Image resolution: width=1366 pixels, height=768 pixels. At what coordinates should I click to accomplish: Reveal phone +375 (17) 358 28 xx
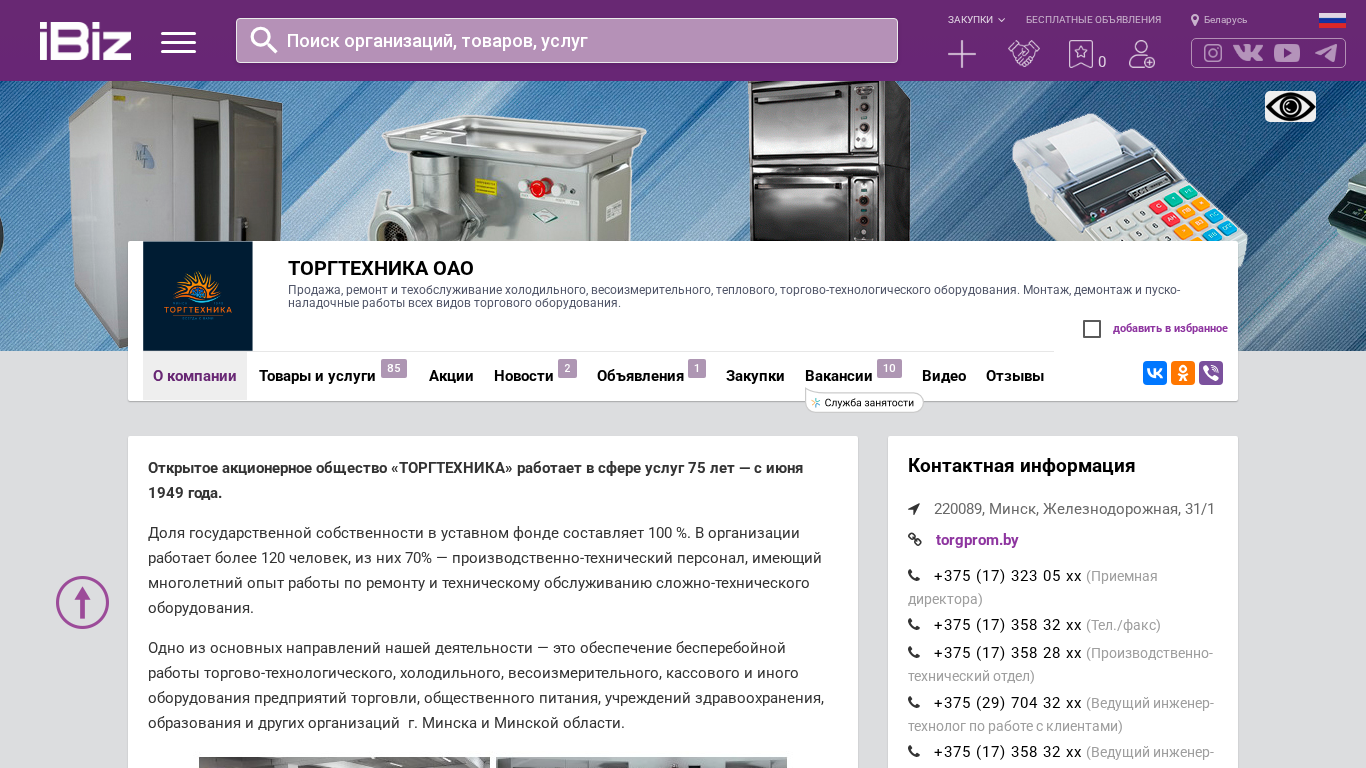[x=1008, y=653]
